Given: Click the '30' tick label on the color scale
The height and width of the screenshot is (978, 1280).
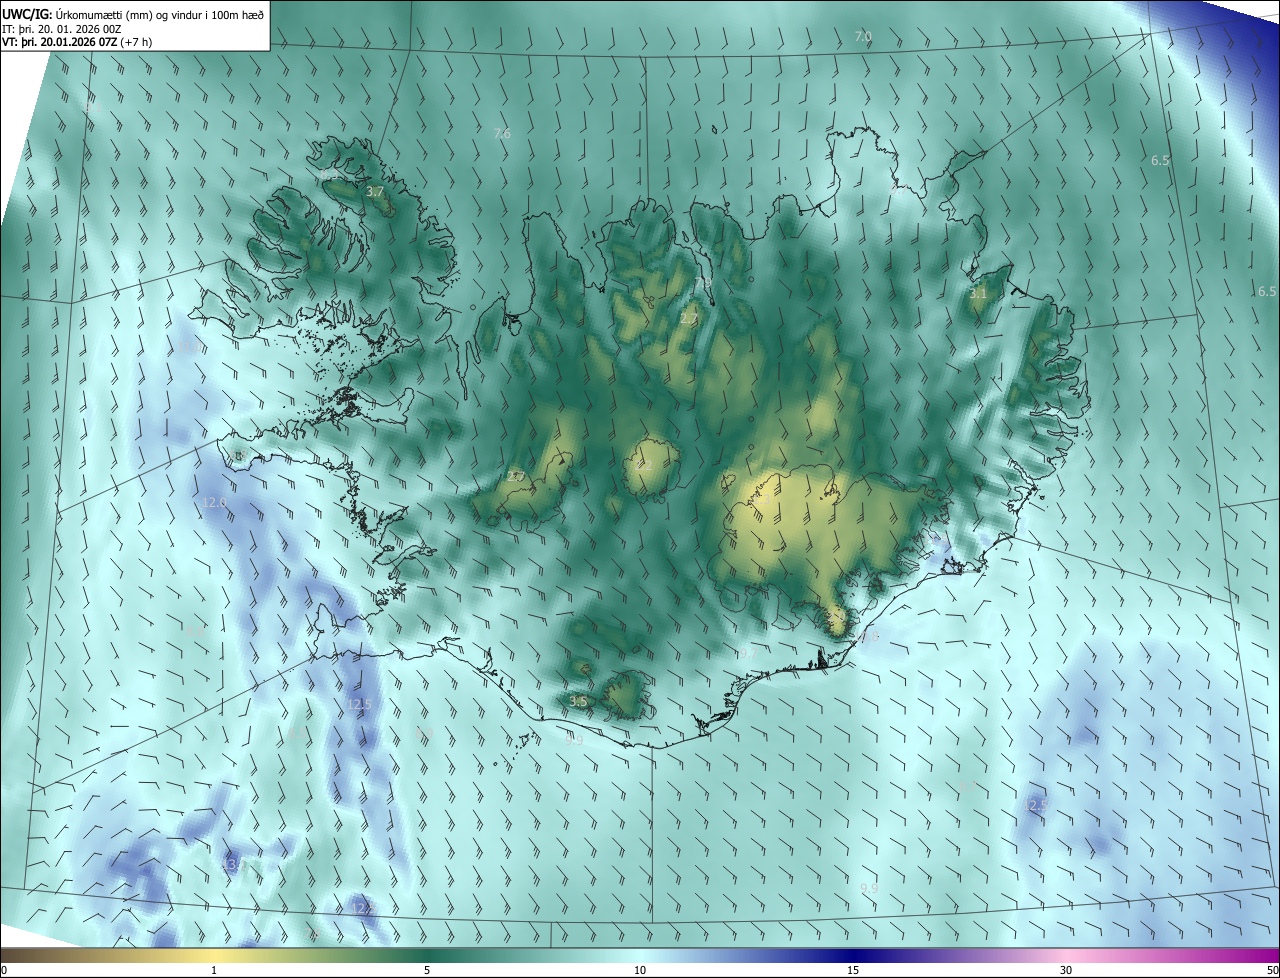Looking at the screenshot, I should click(1066, 970).
